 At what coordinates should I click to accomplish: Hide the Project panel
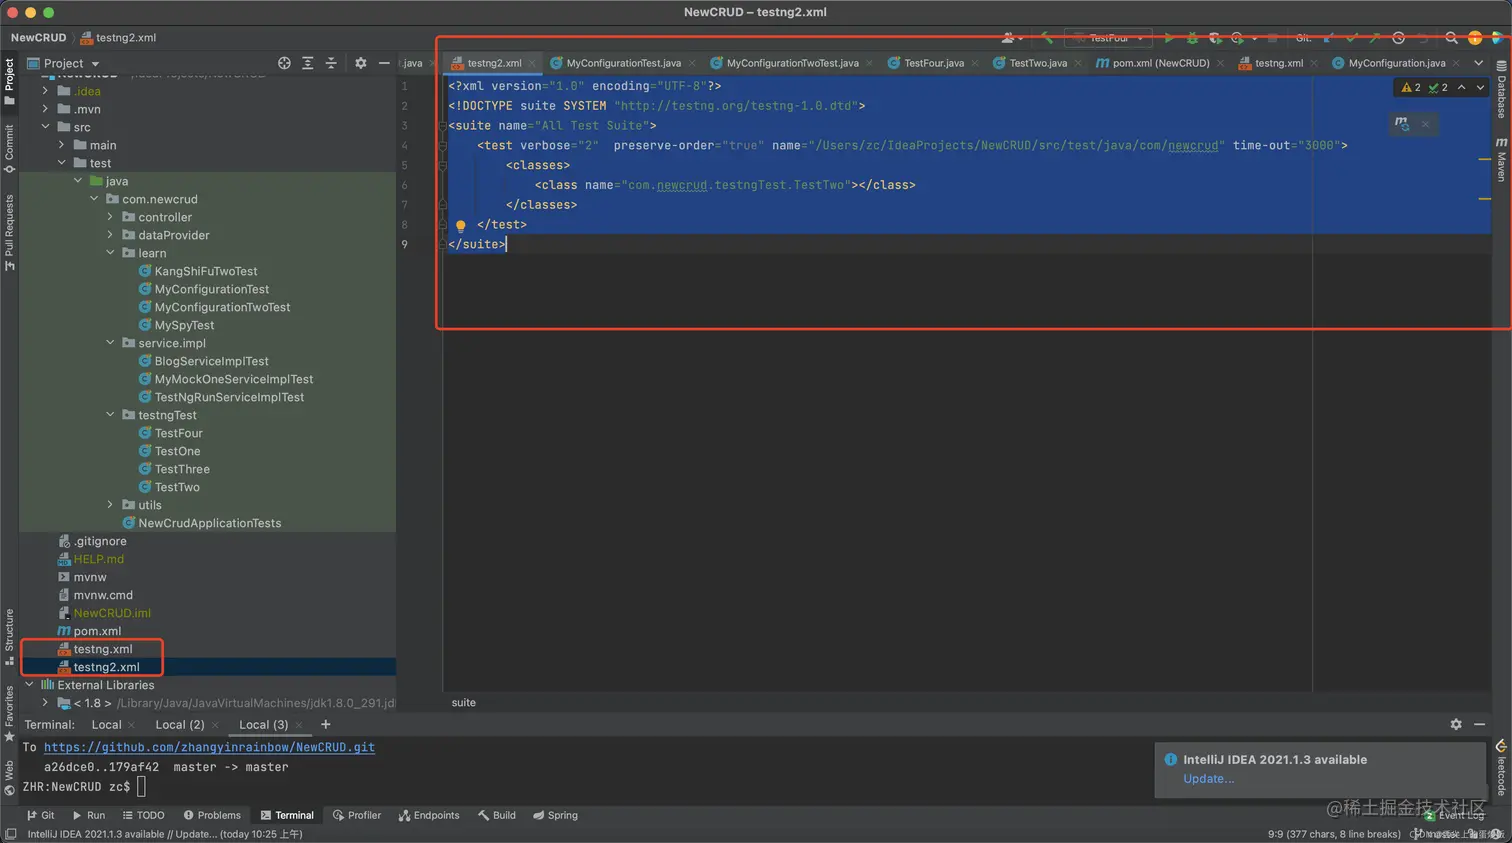tap(384, 63)
